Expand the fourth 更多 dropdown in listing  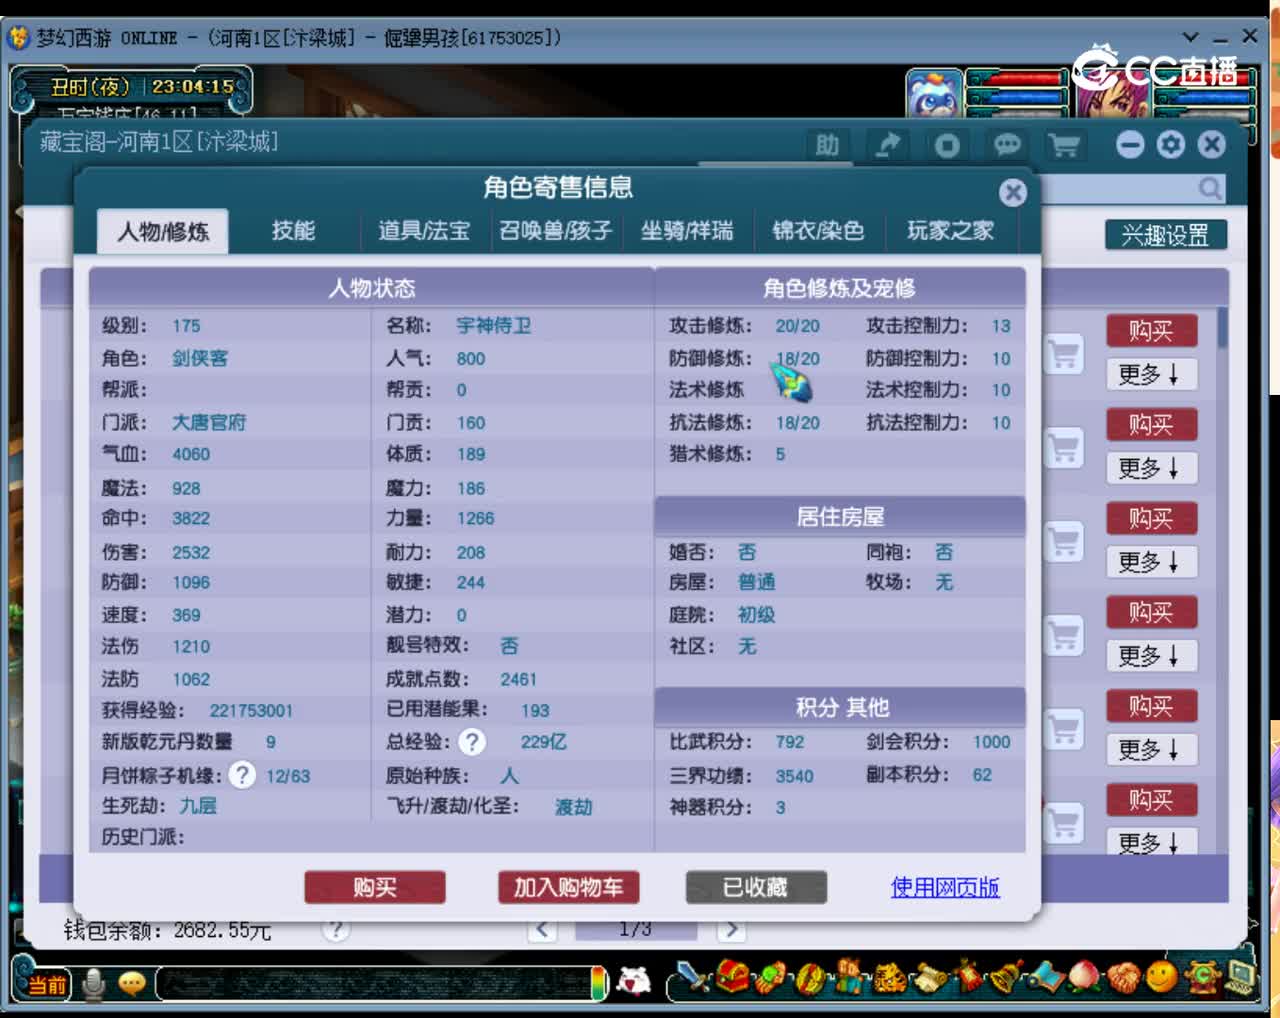pyautogui.click(x=1151, y=656)
